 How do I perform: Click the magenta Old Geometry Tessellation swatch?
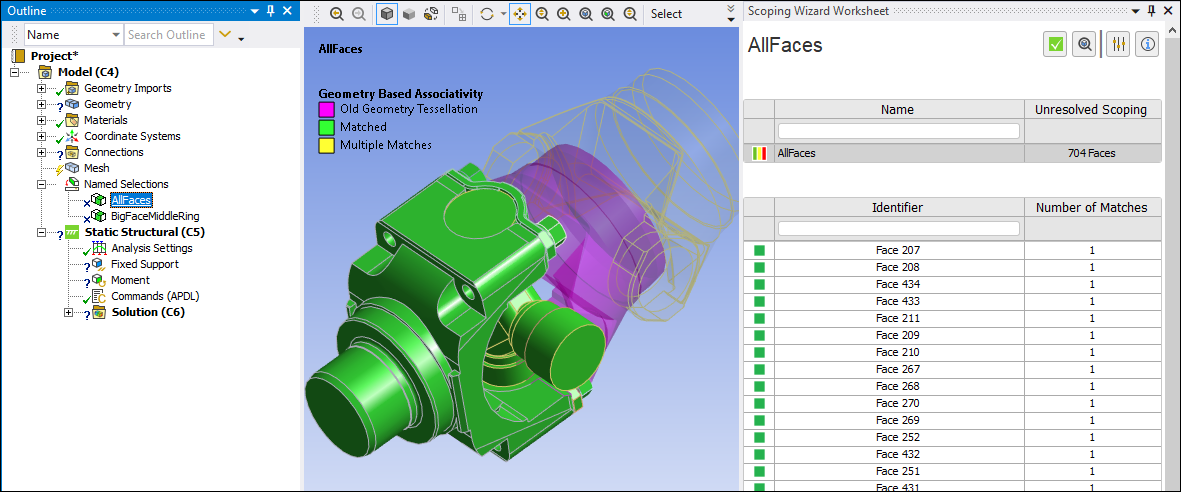pyautogui.click(x=326, y=109)
